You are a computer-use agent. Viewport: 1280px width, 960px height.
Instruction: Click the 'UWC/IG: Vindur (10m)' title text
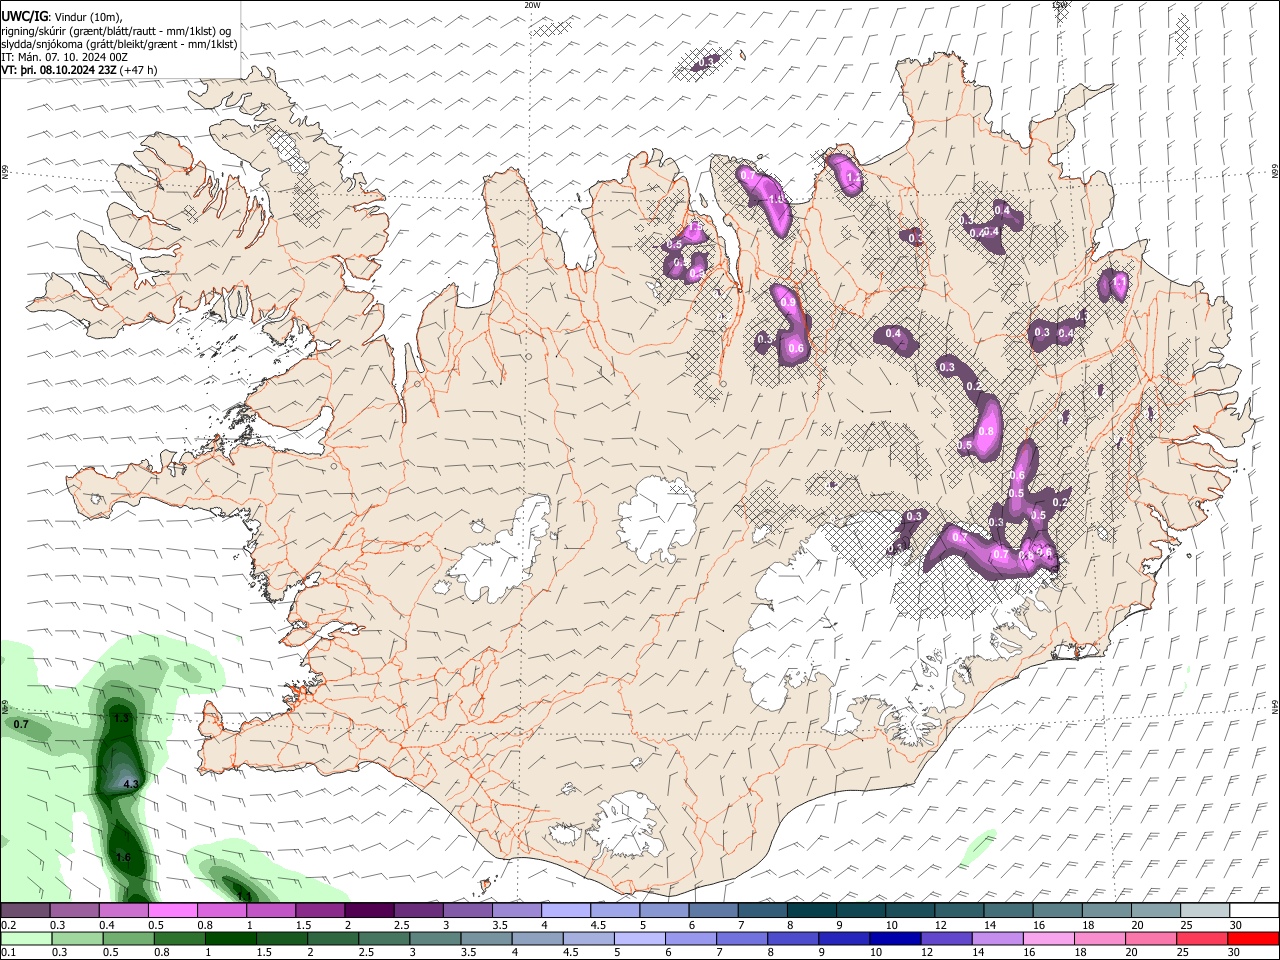(x=62, y=17)
